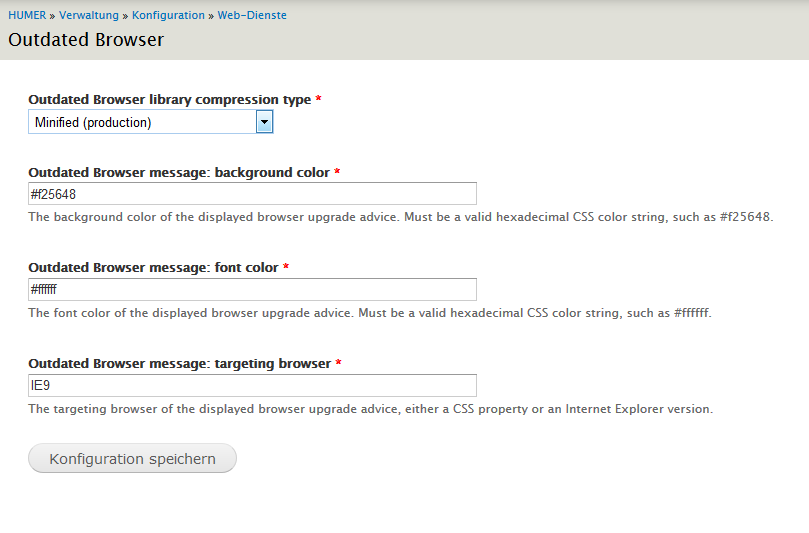The image size is (809, 533).
Task: Navigate to Web-Dienste breadcrumb
Action: pos(252,15)
